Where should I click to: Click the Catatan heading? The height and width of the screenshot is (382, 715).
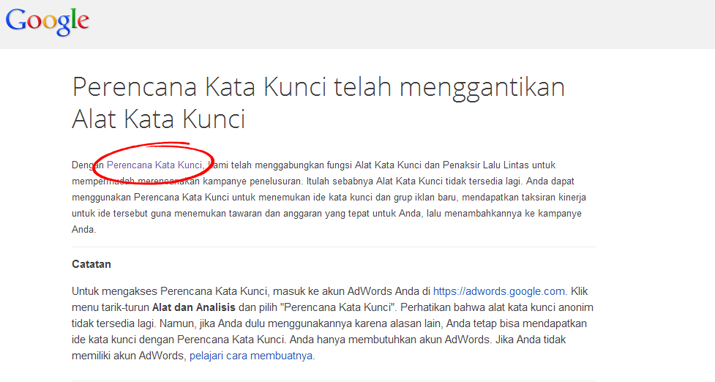click(x=91, y=264)
